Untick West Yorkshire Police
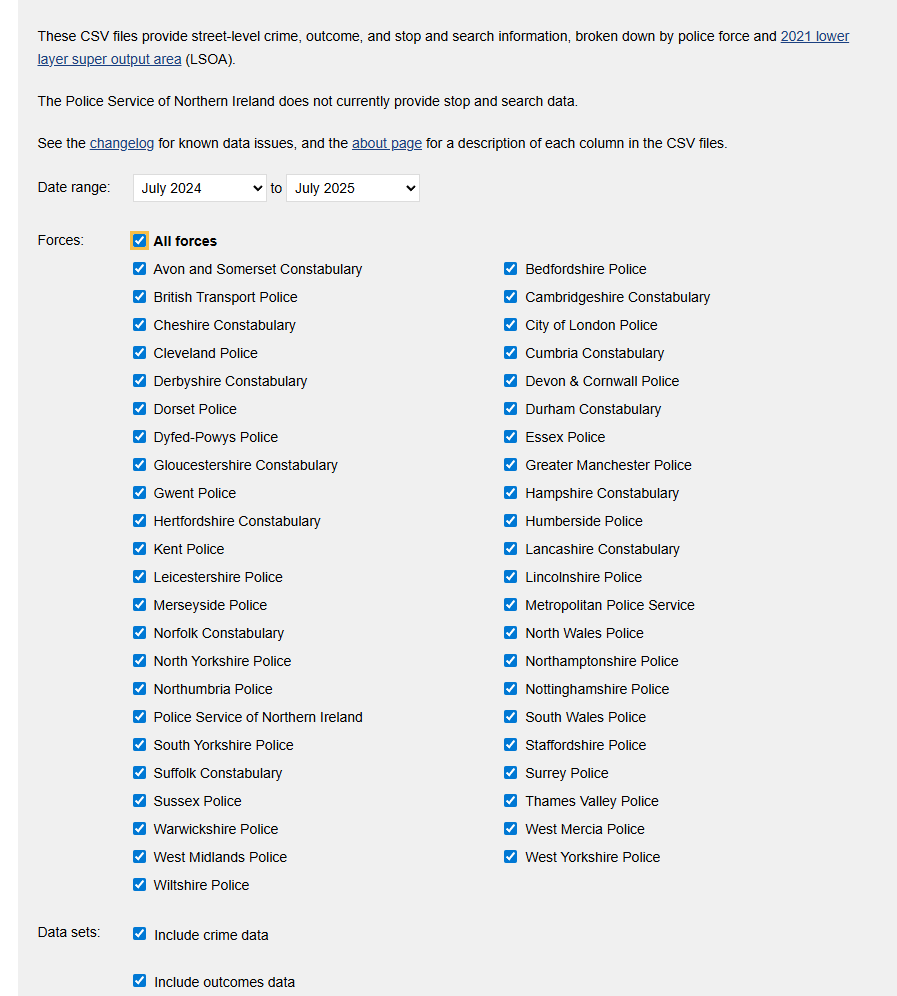897x996 pixels. [511, 857]
